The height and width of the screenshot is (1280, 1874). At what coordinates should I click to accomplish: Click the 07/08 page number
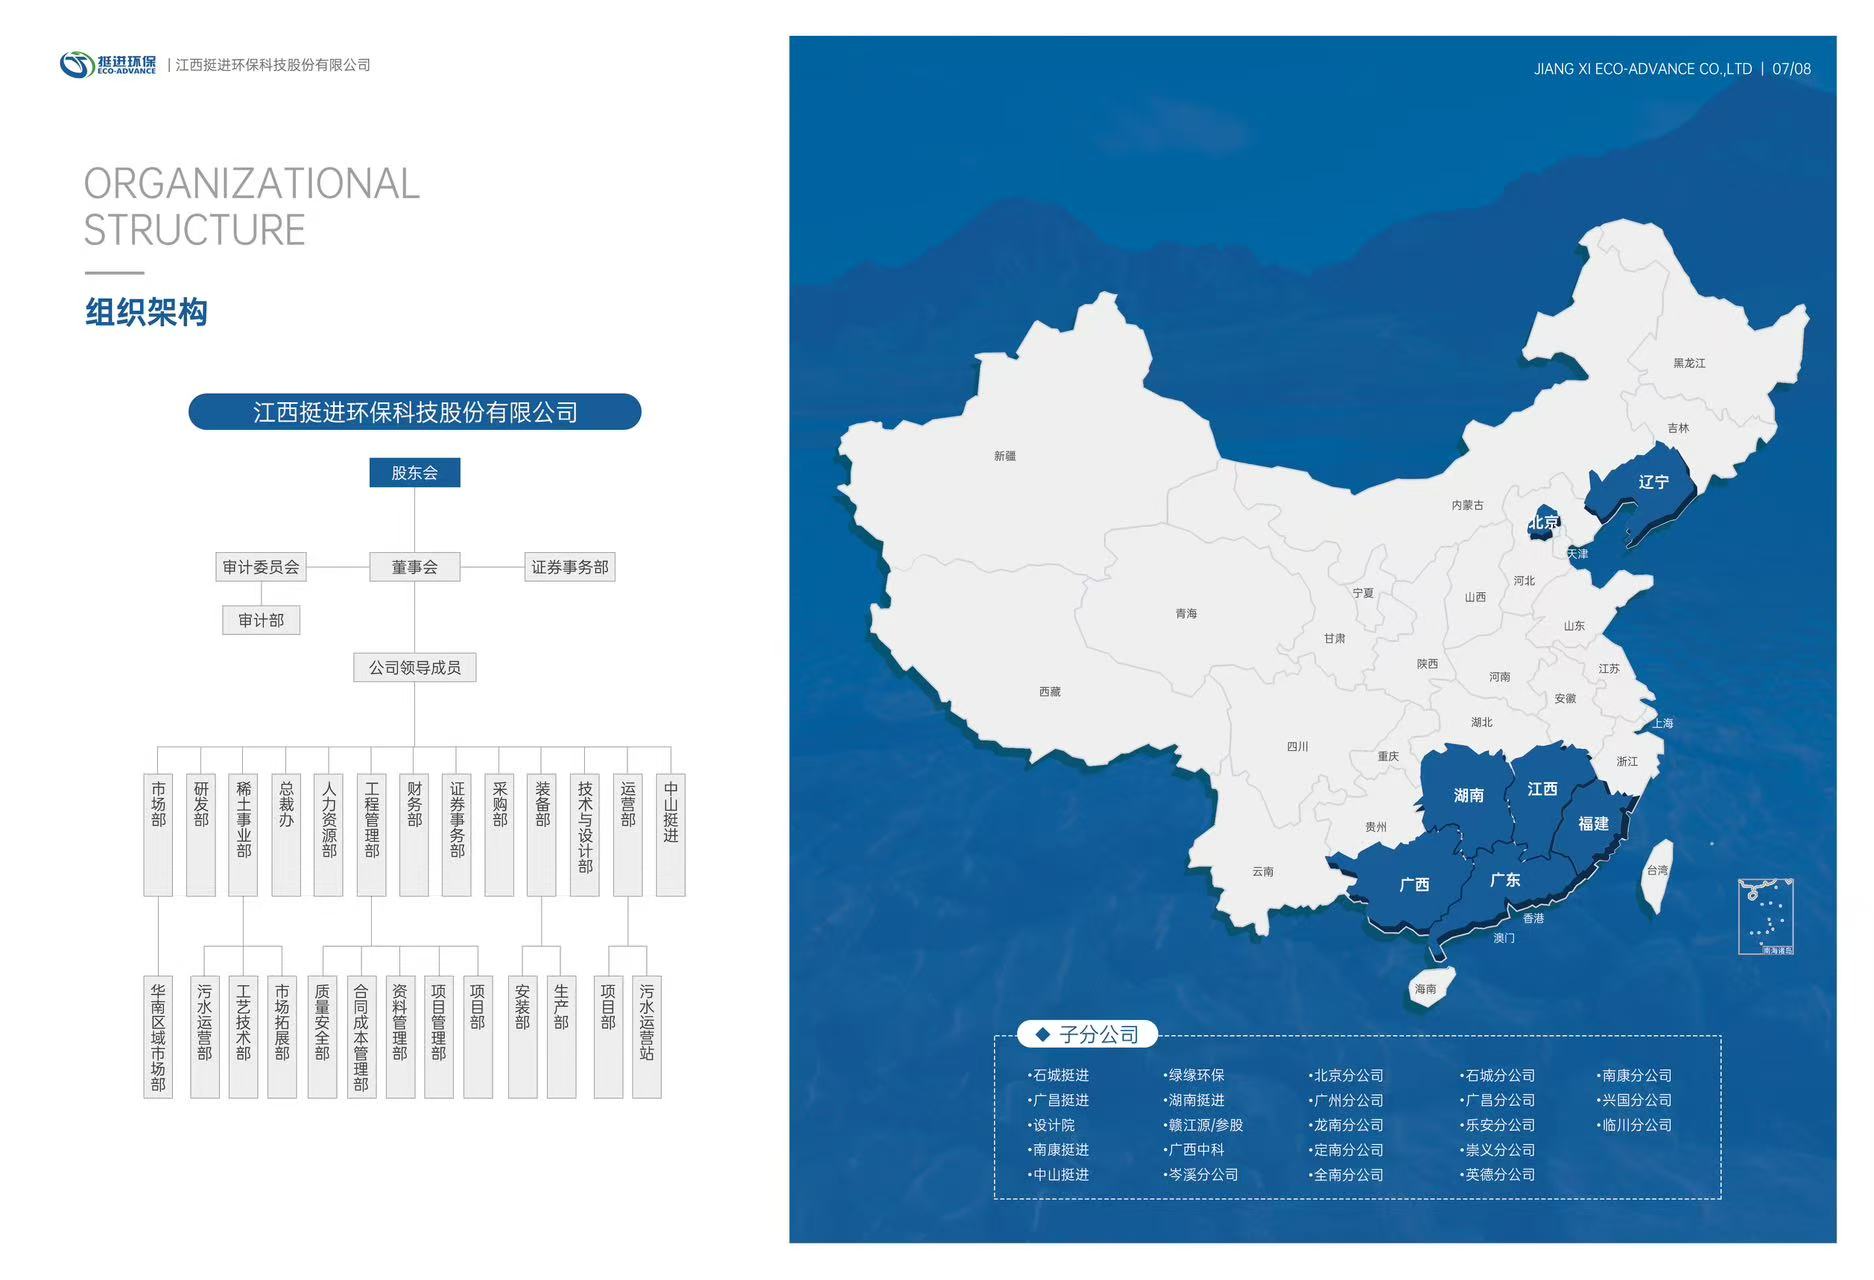point(1791,69)
